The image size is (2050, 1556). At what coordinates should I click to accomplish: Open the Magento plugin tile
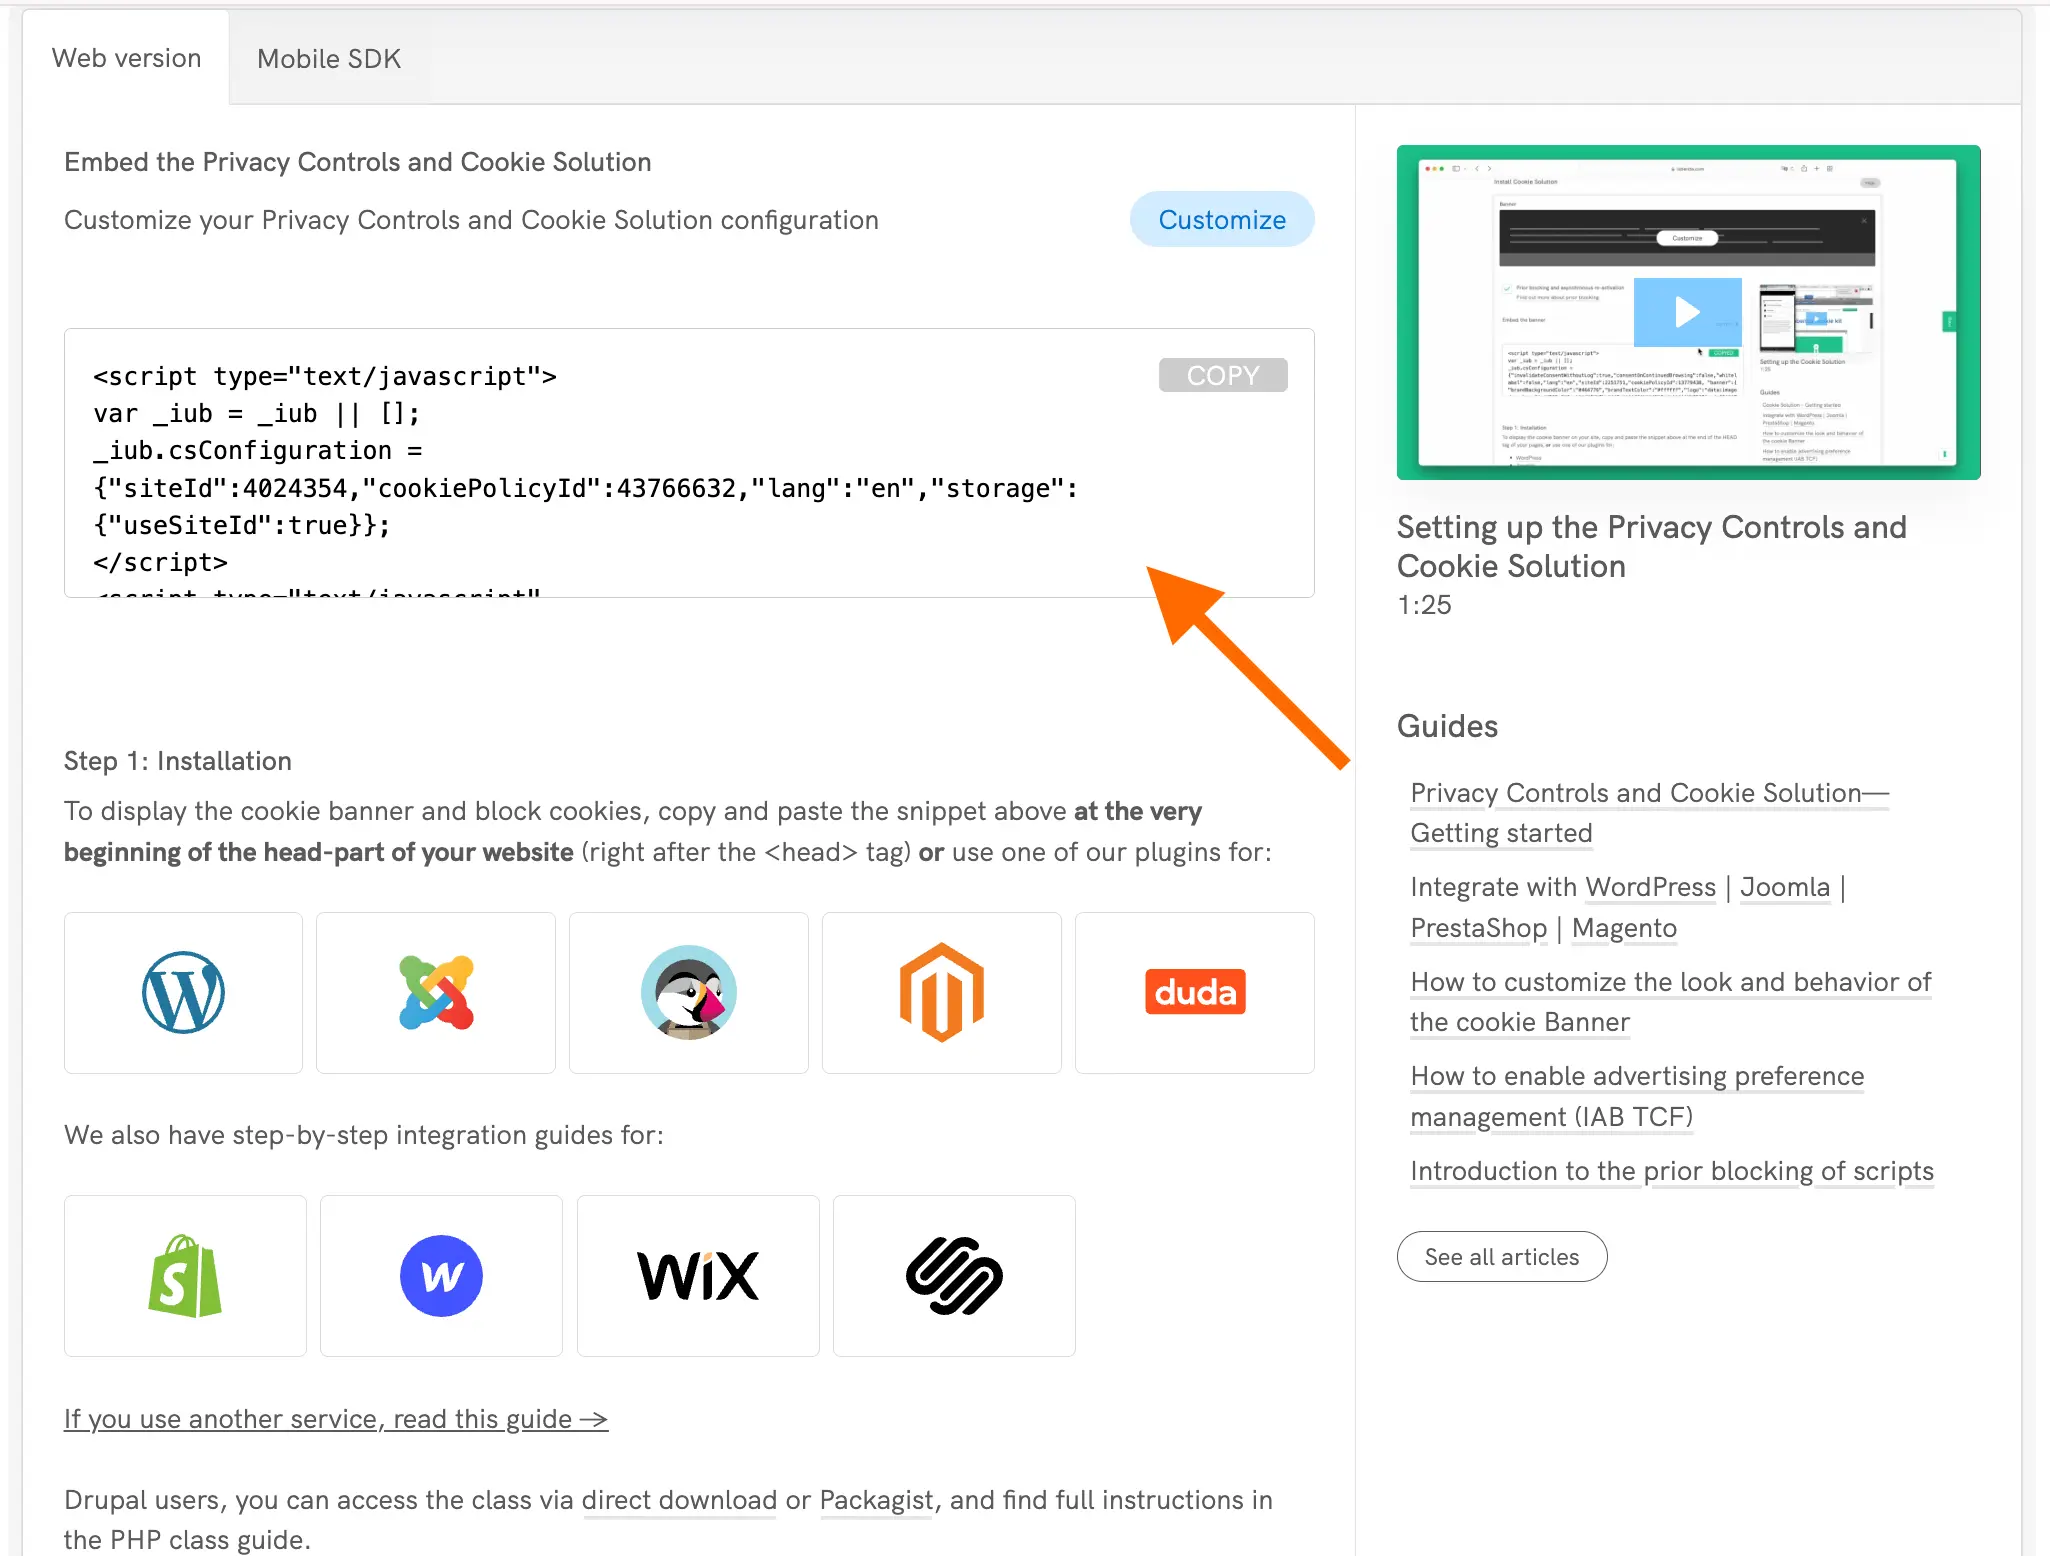[x=942, y=992]
